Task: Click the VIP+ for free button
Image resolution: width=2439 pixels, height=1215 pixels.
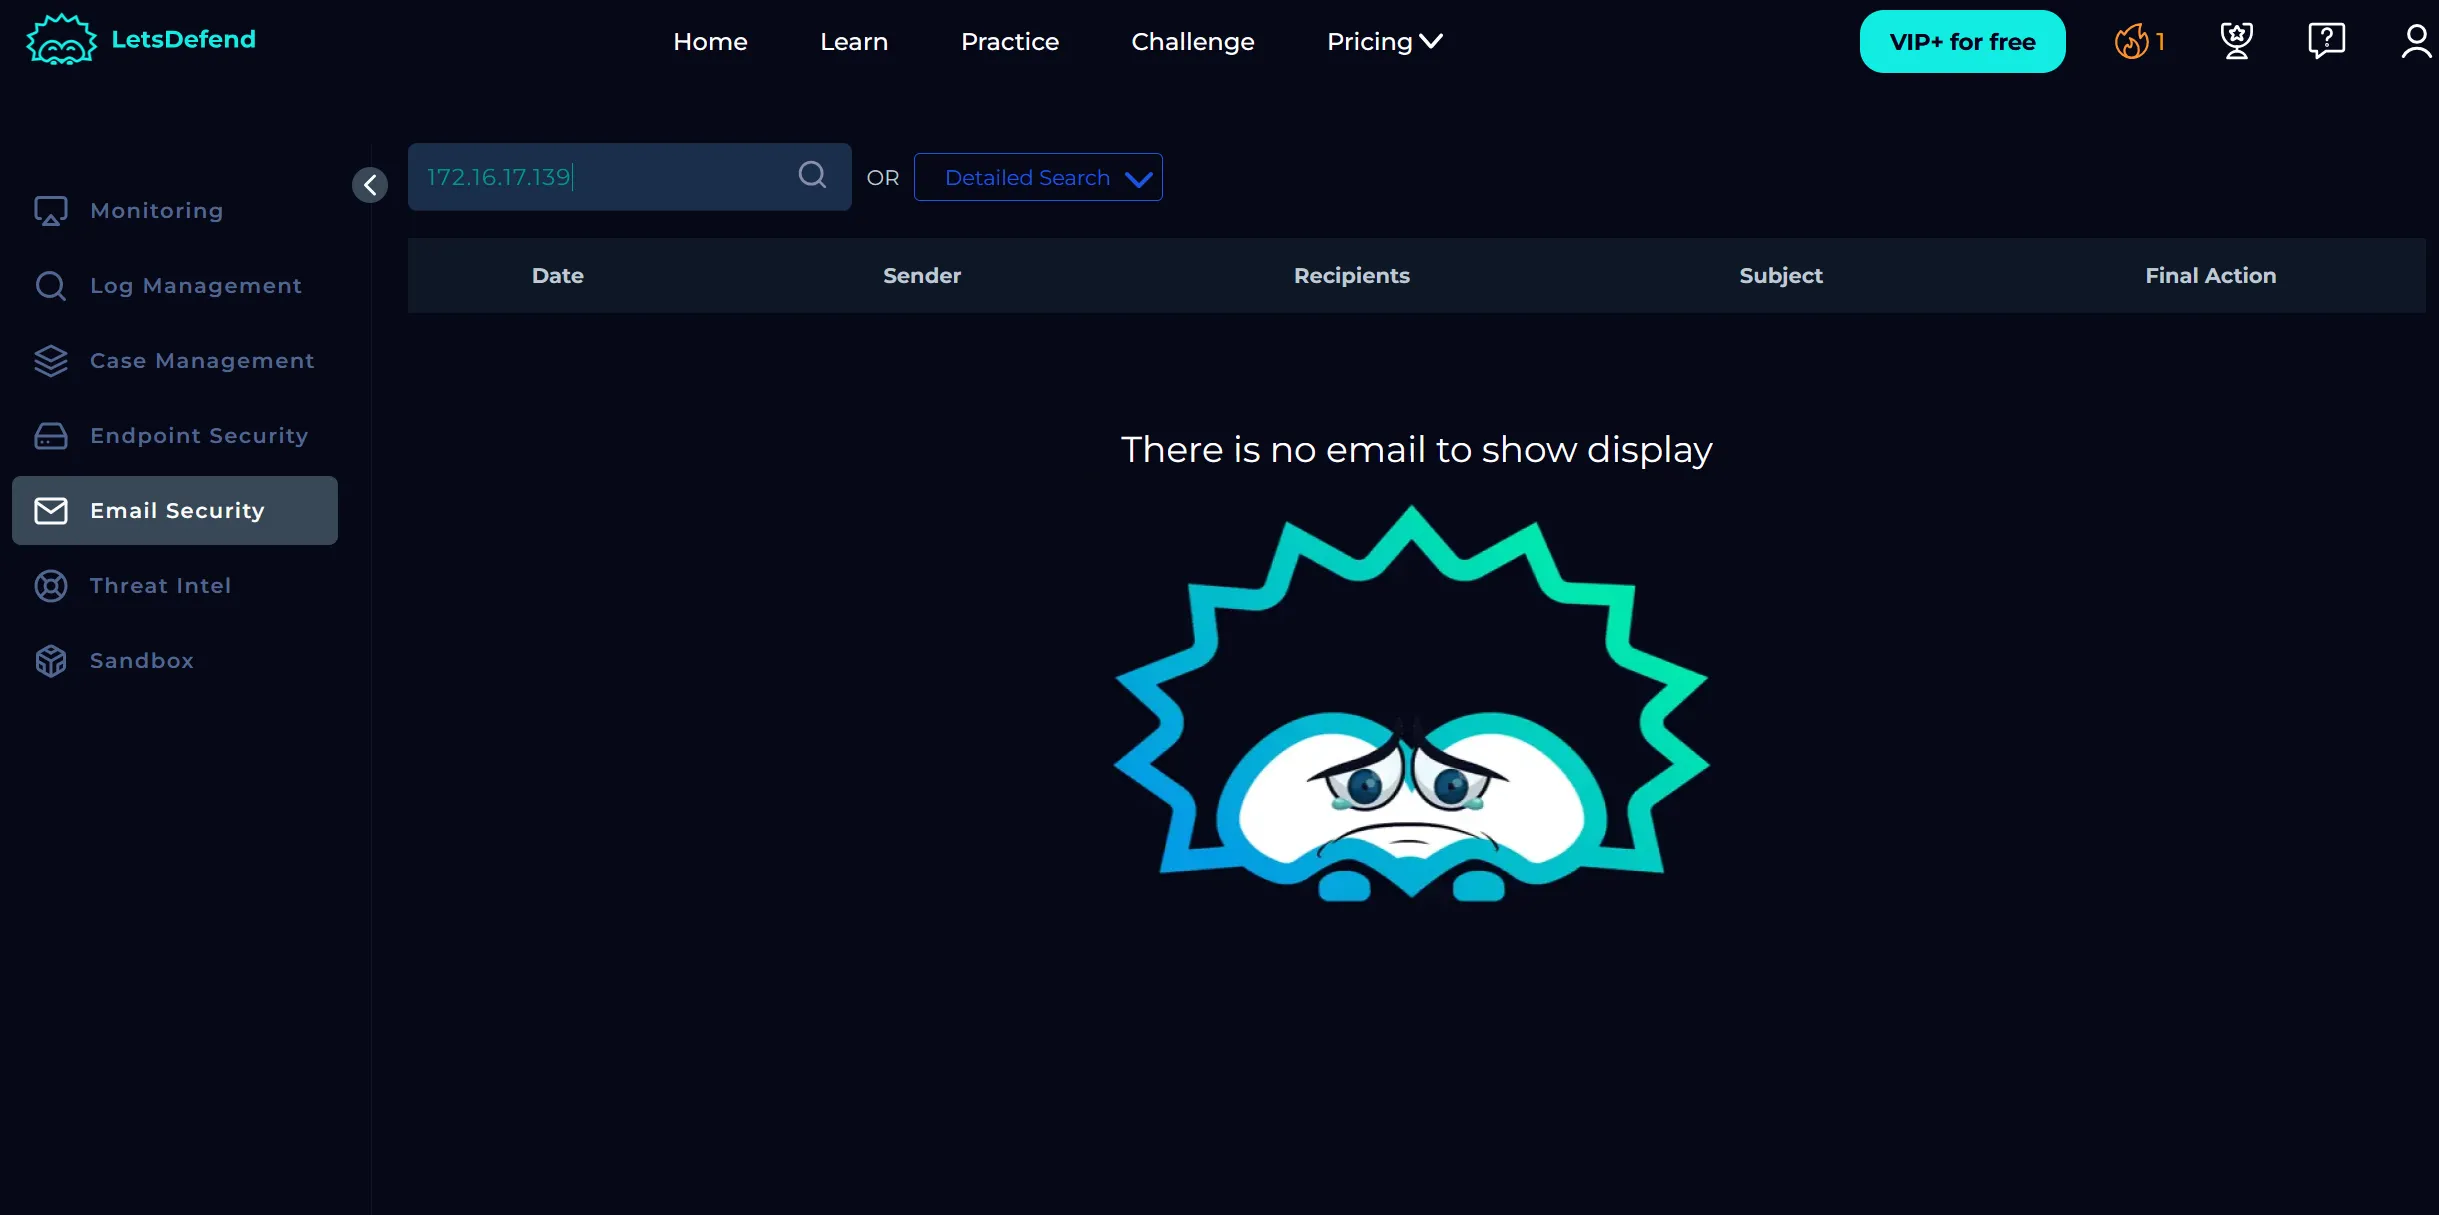Action: 1962,42
